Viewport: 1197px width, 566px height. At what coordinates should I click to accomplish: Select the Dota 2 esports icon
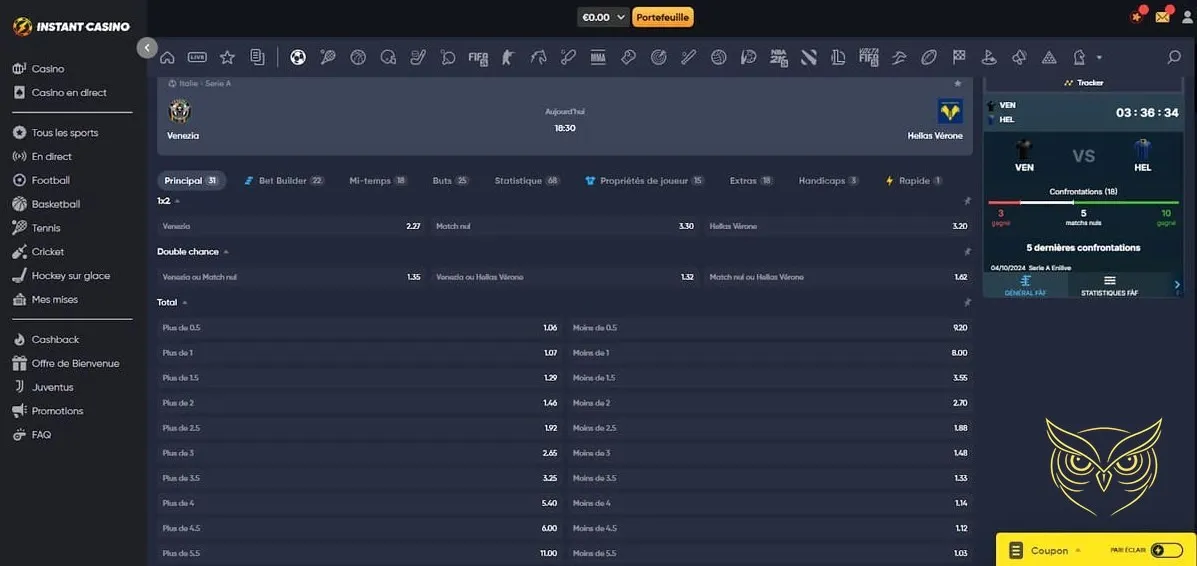(809, 57)
